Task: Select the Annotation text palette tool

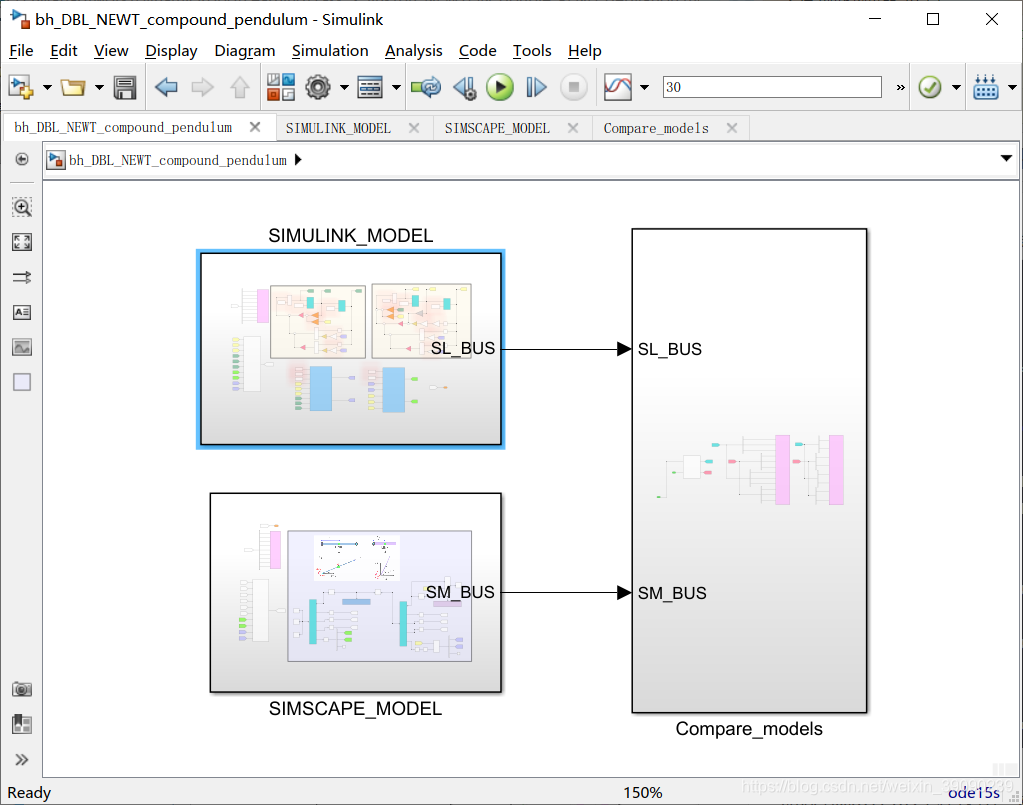Action: (x=22, y=312)
